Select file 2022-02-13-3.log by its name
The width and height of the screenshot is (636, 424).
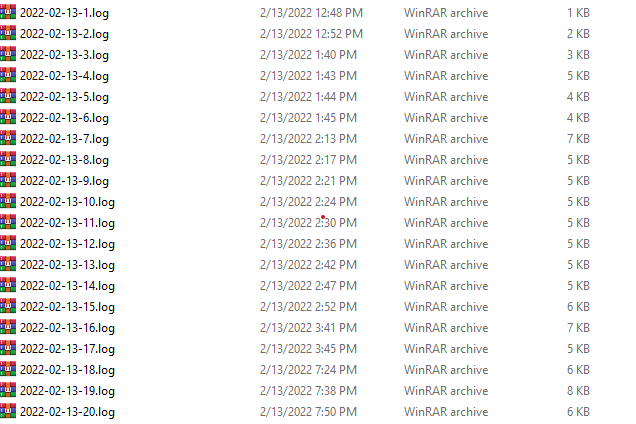click(x=64, y=55)
